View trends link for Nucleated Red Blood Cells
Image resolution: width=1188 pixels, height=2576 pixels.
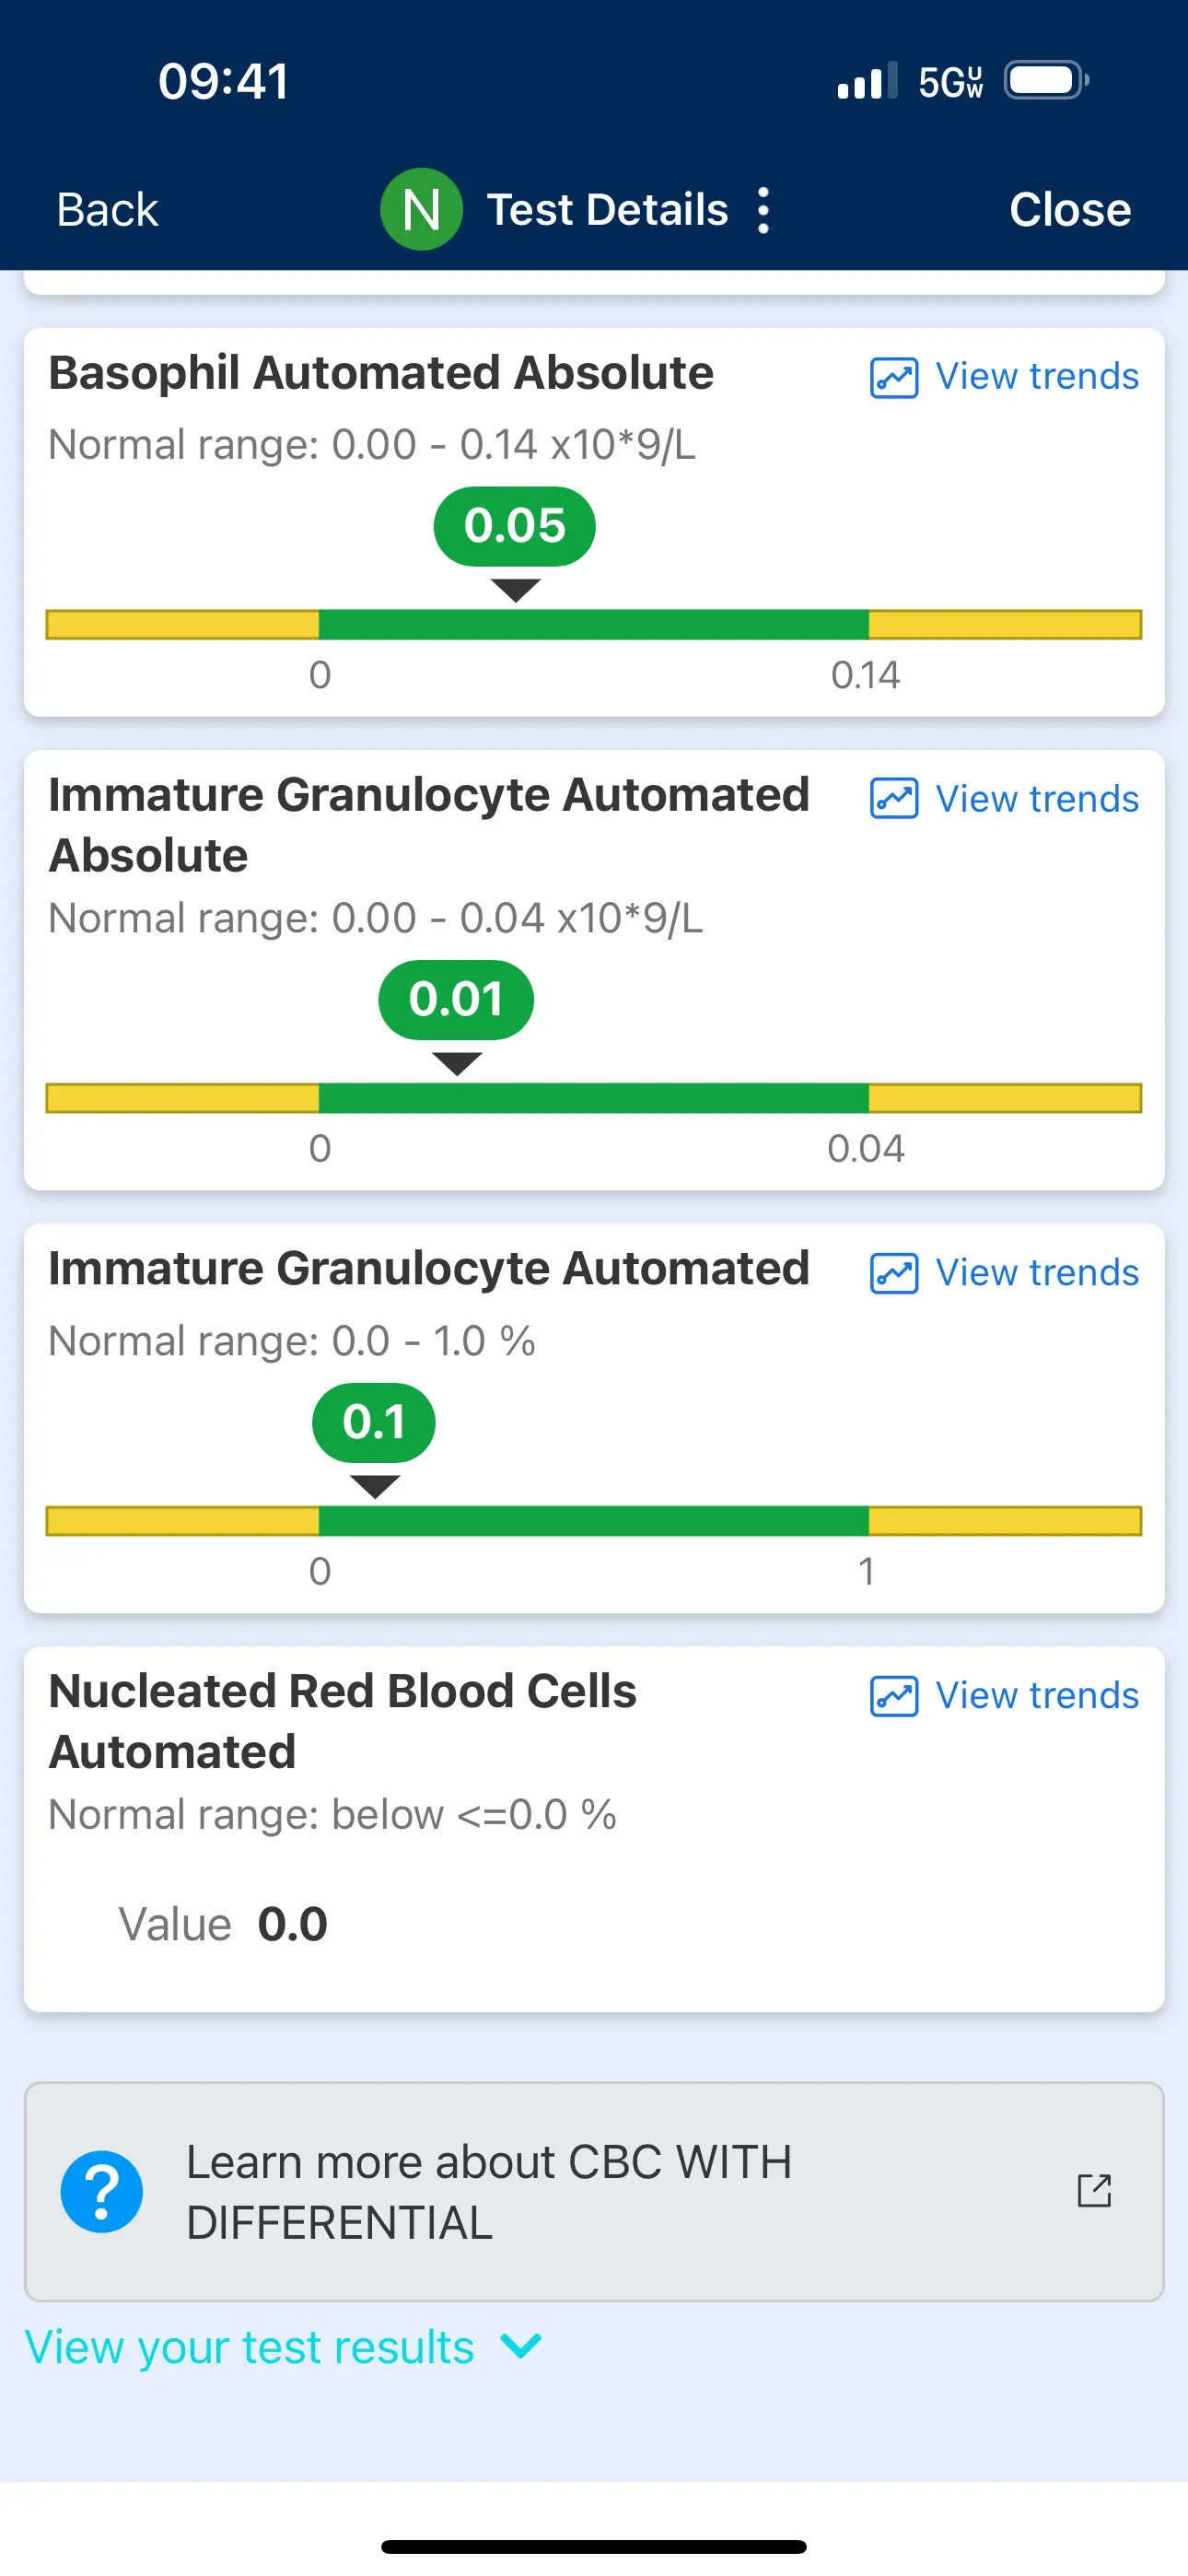[x=1036, y=1696]
